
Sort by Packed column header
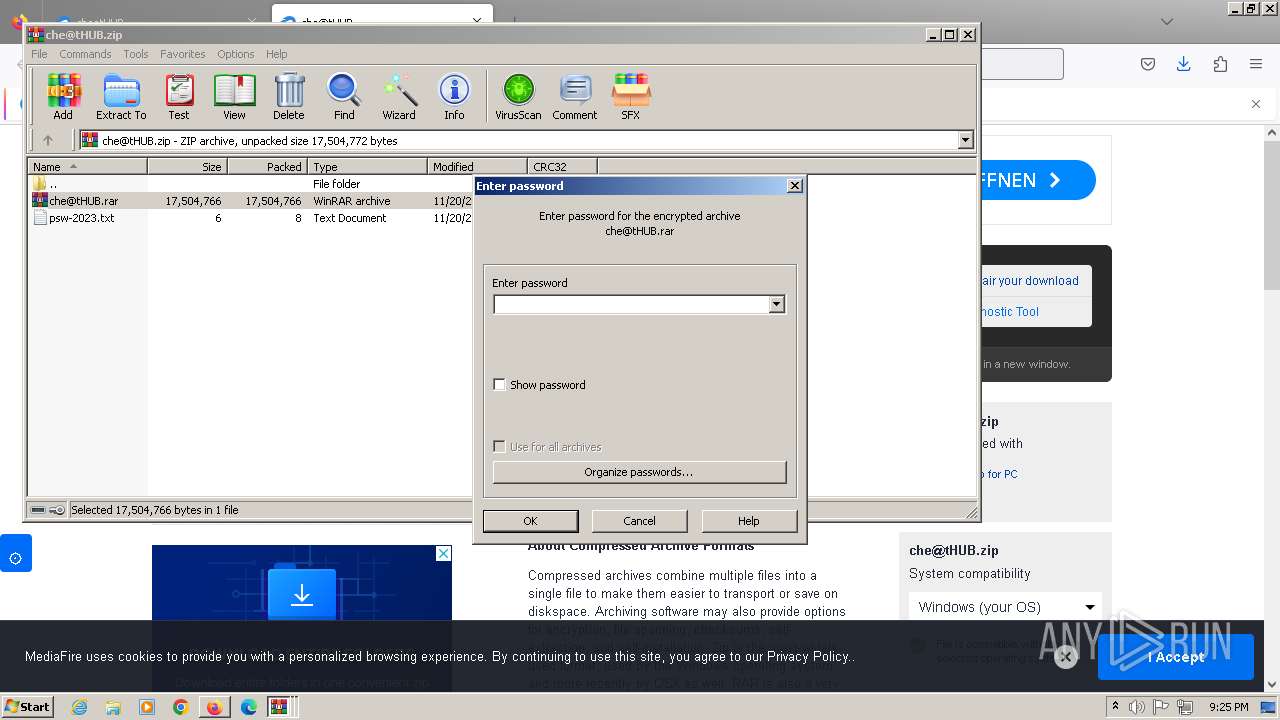[268, 167]
